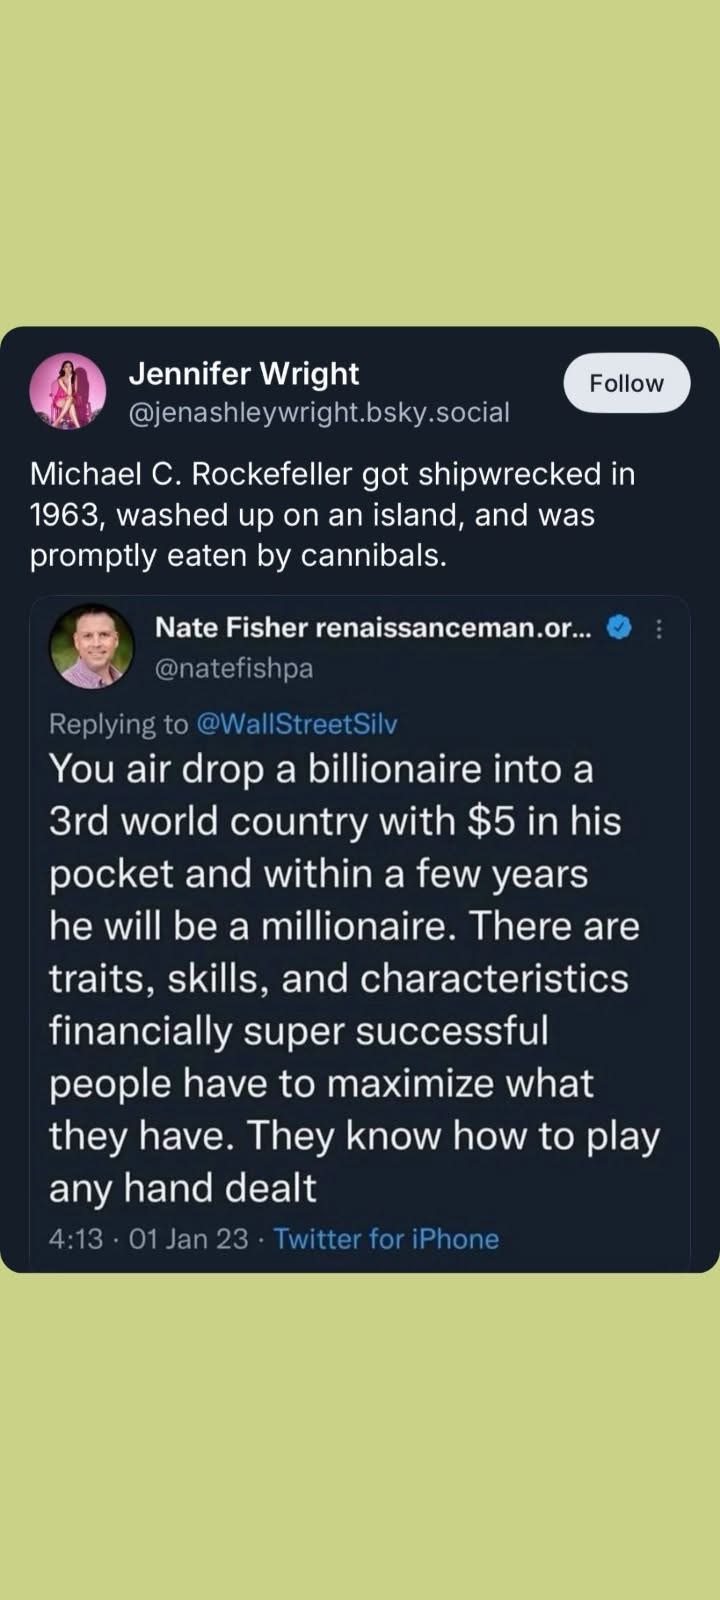Open the quoted tweet about air-dropping a billionaire
This screenshot has width=720, height=1600.
point(360,931)
